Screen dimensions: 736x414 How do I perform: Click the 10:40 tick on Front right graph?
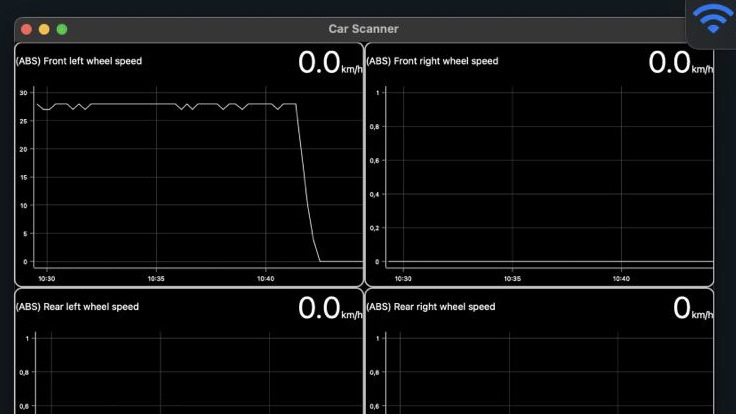tap(621, 279)
